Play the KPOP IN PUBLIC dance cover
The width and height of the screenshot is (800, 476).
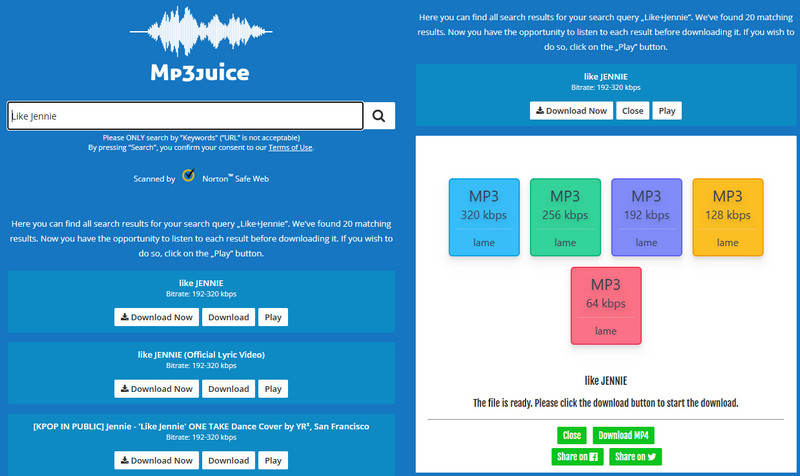[273, 460]
